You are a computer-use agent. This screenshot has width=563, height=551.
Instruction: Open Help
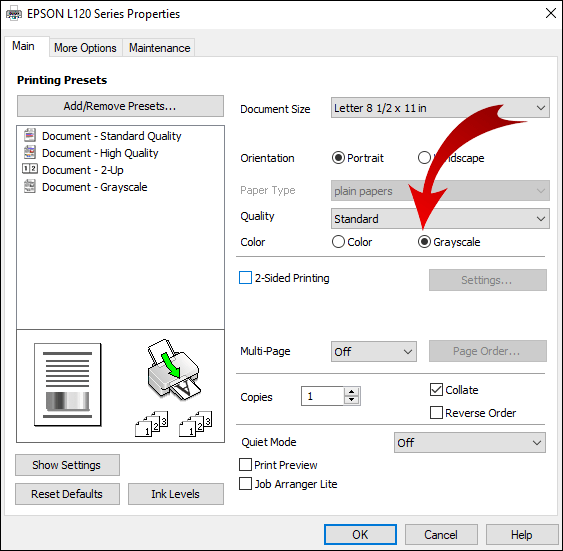point(522,534)
